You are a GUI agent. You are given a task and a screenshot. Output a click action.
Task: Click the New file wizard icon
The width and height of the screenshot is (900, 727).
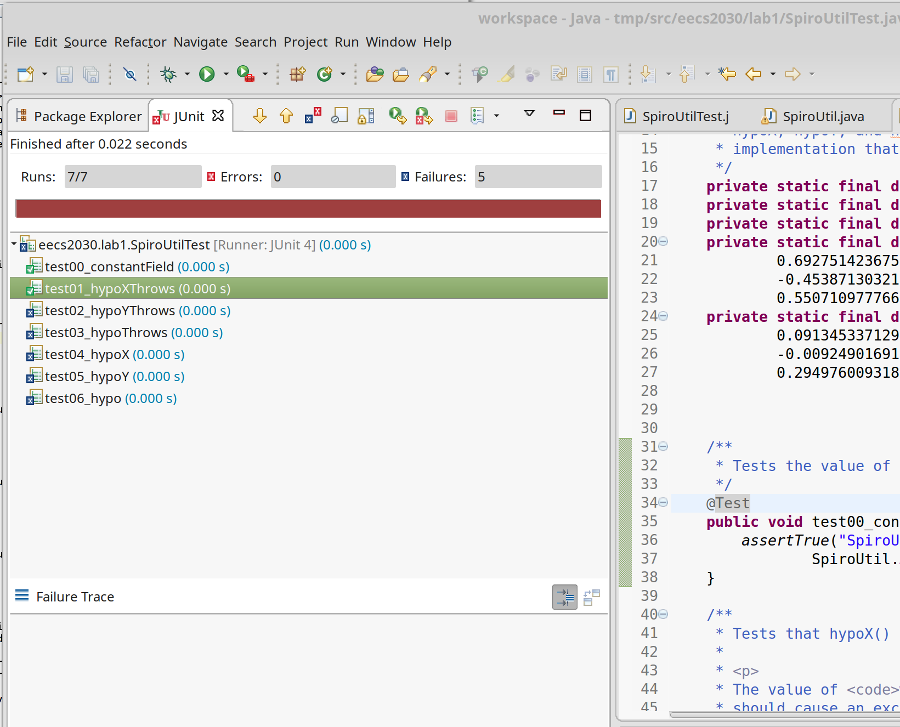point(26,75)
